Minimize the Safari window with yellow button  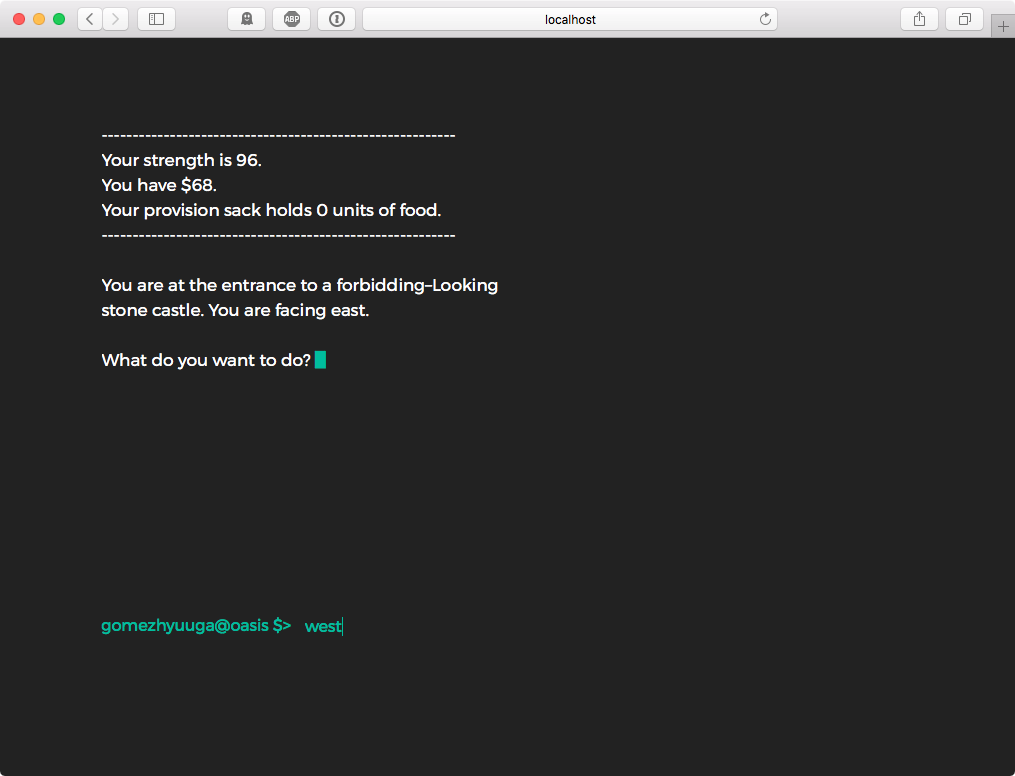tap(39, 19)
